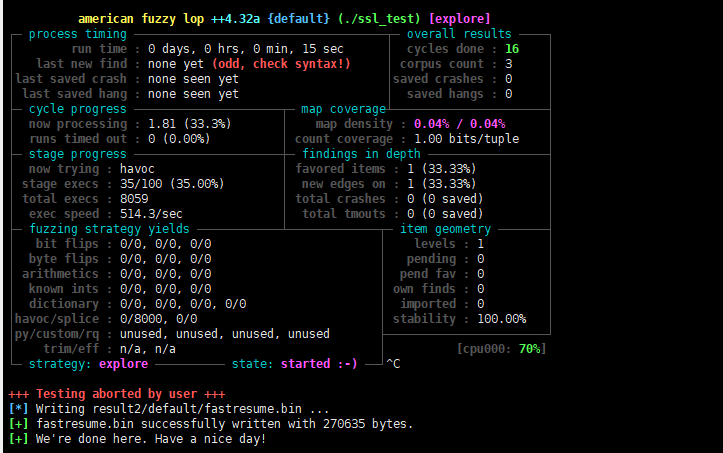Click the 'overall results' section header
This screenshot has height=453, width=723.
[x=459, y=34]
